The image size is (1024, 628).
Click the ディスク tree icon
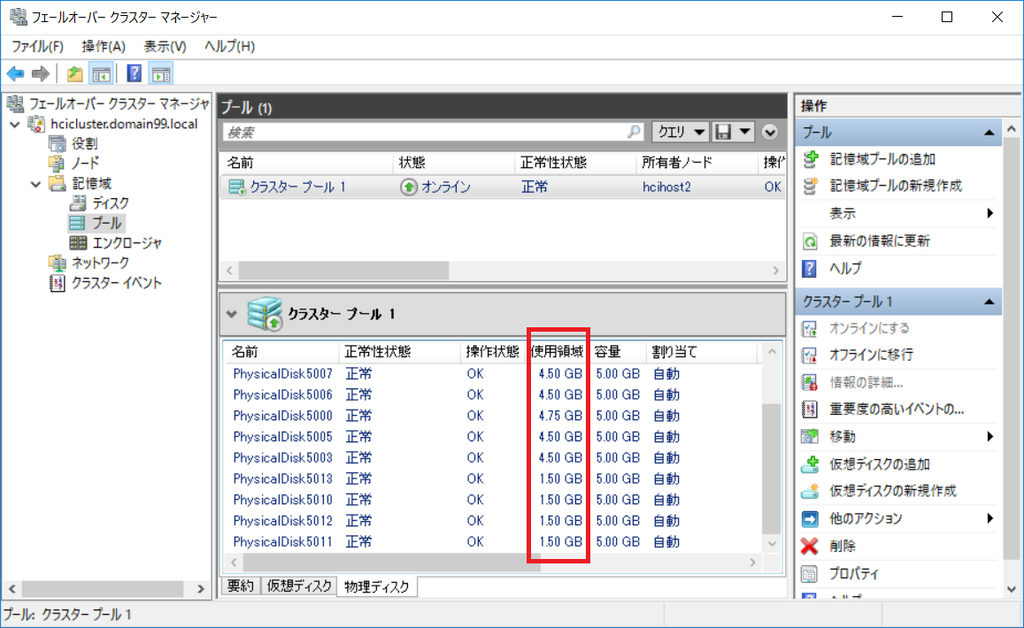pyautogui.click(x=78, y=203)
